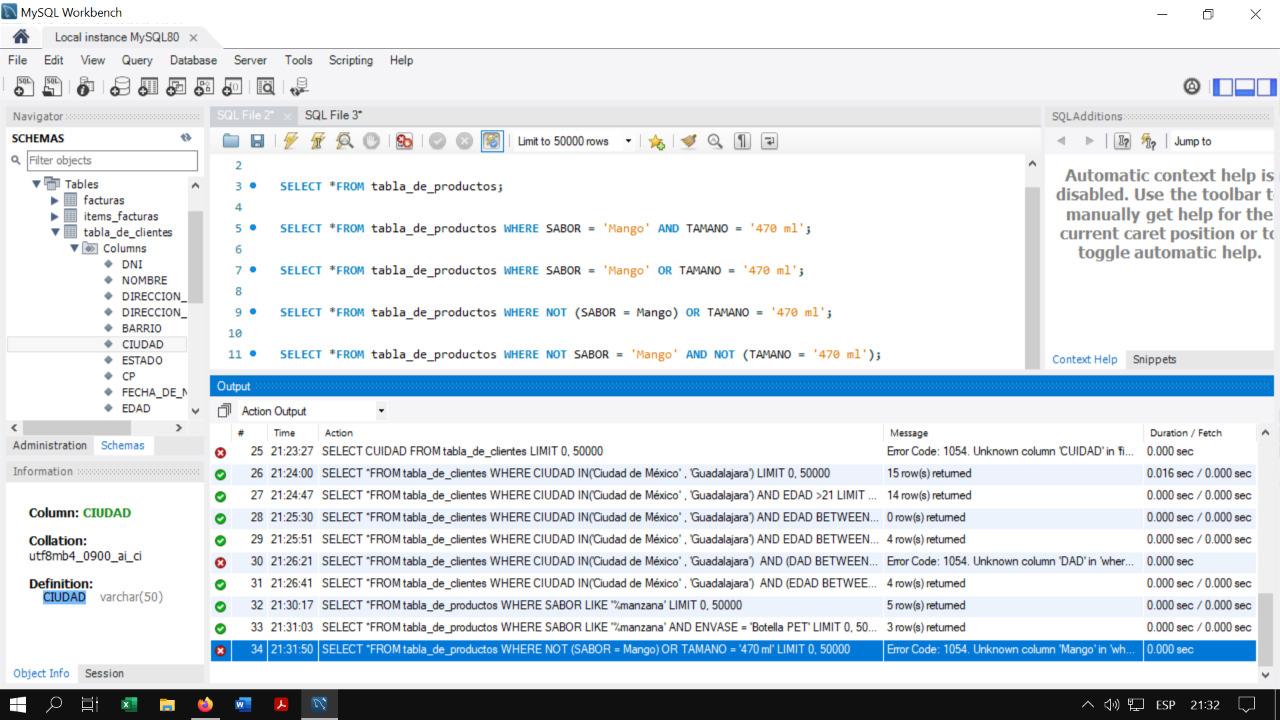The height and width of the screenshot is (720, 1280).
Task: Get context help for caret position manually
Action: point(1123,141)
